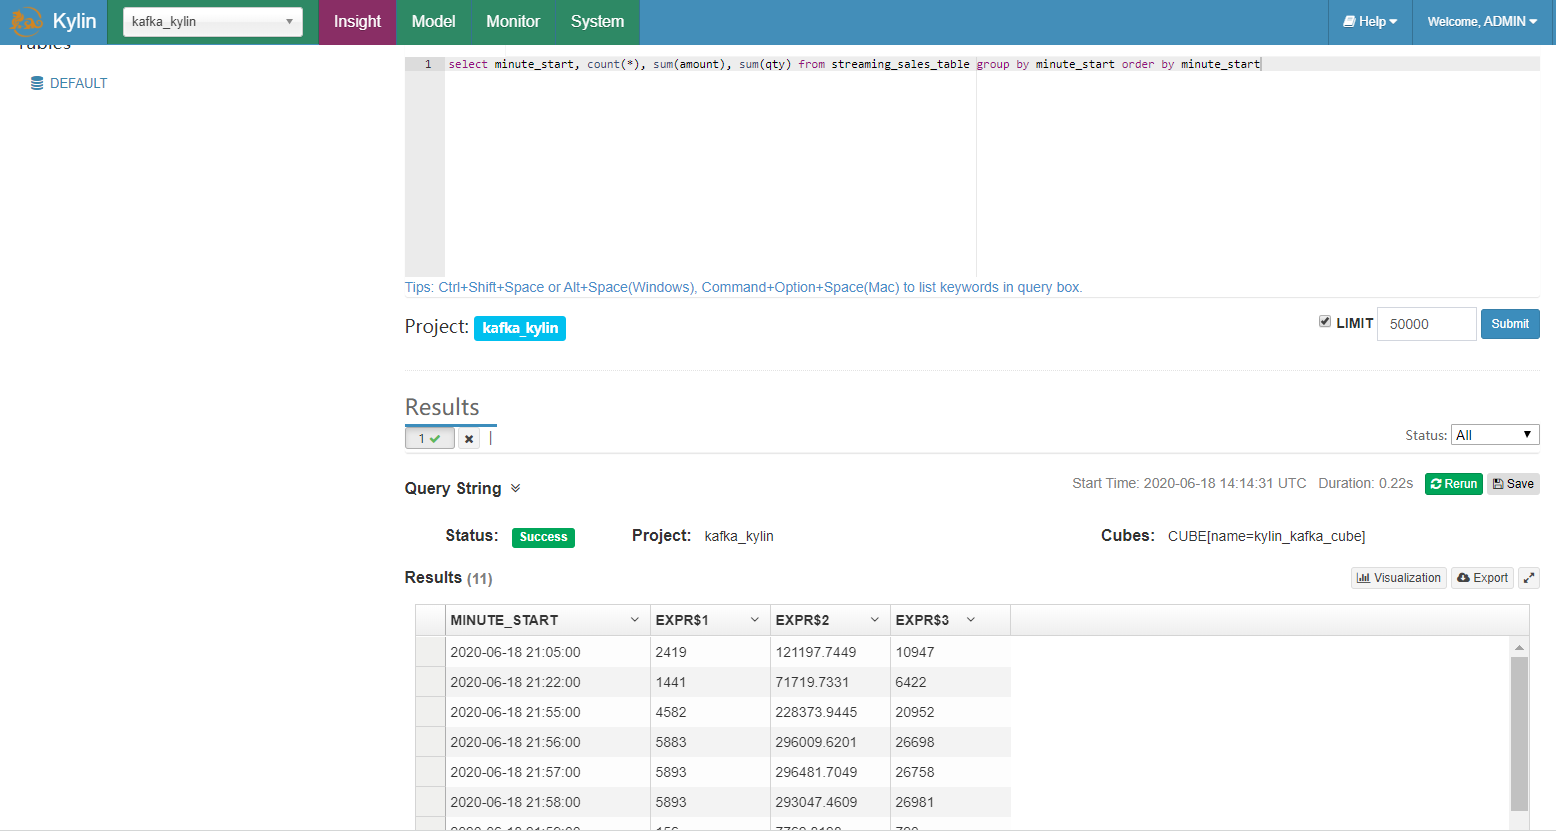Screen dimensions: 1556x832
Task: Click the CUBE[name=kylin_kafka_cube] text
Action: 1266,537
